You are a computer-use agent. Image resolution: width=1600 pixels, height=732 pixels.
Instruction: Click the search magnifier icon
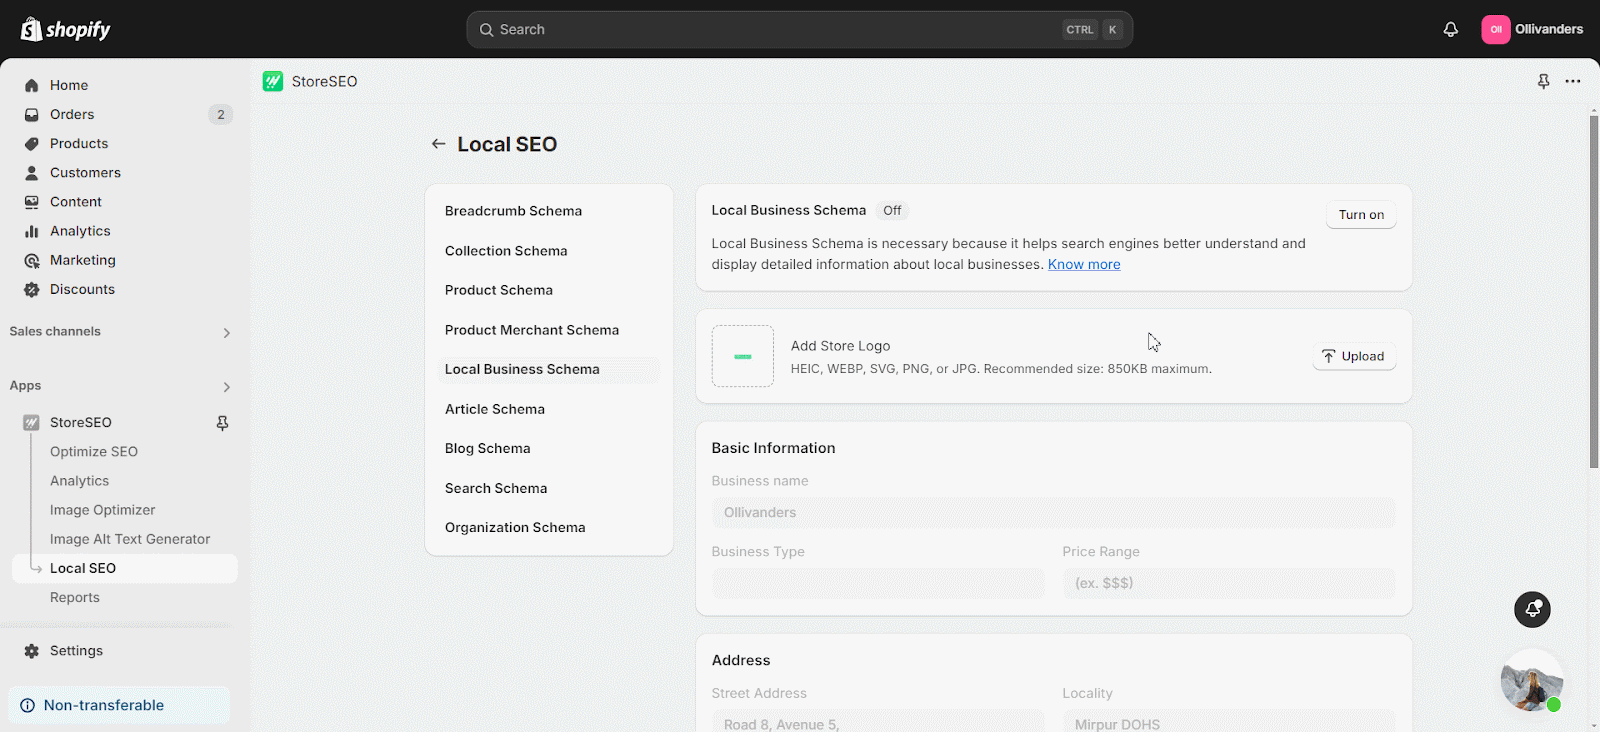[x=486, y=29]
